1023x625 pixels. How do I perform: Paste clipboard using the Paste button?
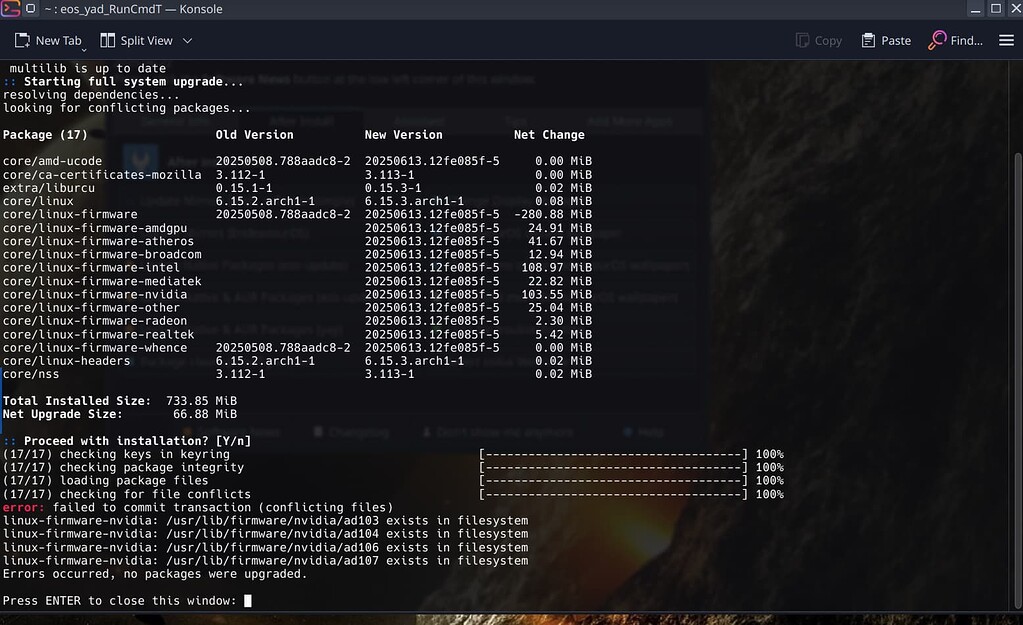coord(885,41)
